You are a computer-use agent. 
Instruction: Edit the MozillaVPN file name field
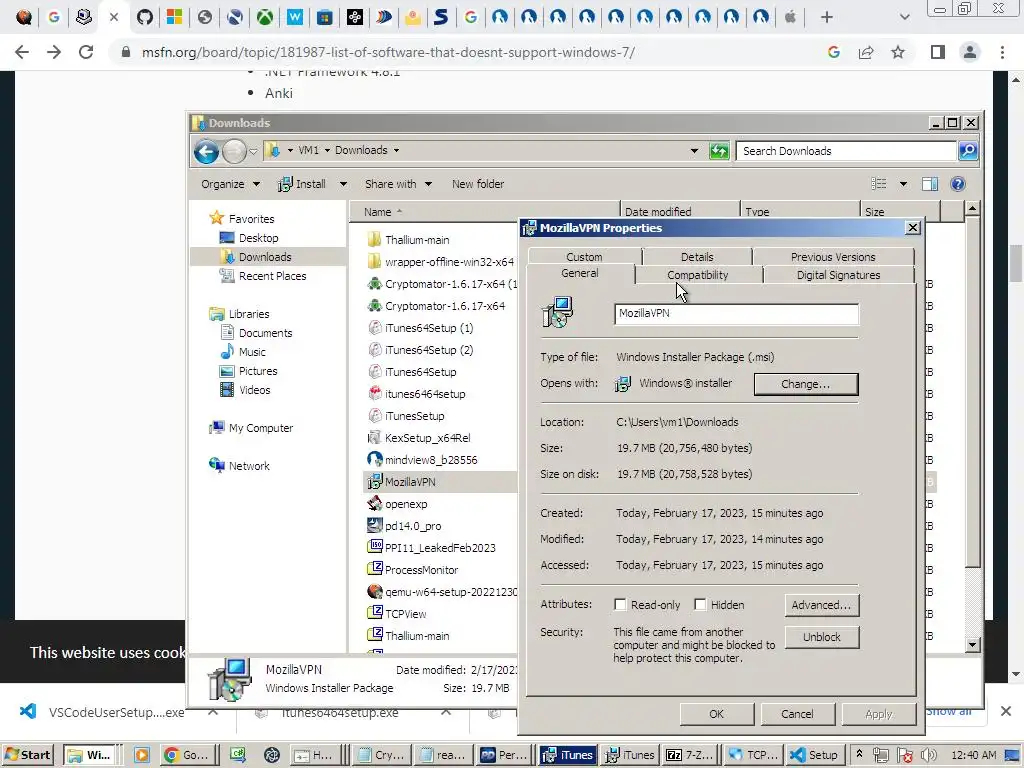736,313
